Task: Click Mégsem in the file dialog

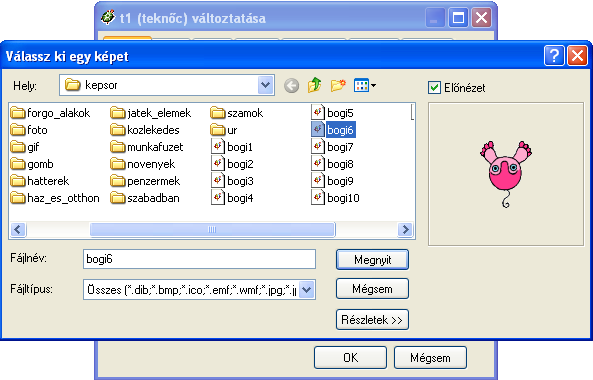Action: point(372,289)
